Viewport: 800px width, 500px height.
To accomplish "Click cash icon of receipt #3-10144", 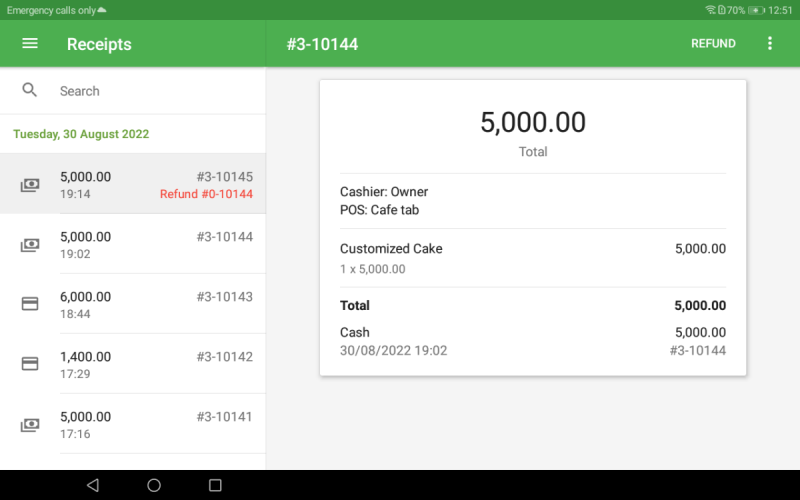I will [x=30, y=245].
